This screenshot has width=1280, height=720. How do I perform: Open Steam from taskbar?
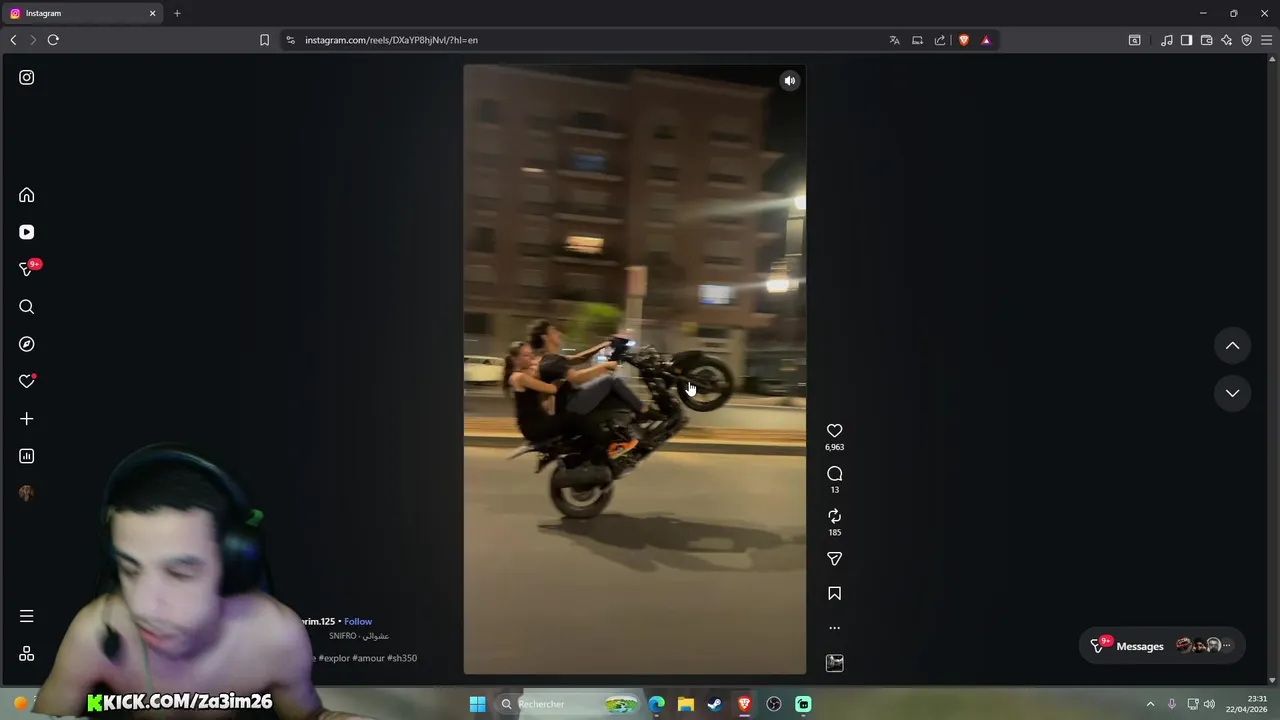715,704
